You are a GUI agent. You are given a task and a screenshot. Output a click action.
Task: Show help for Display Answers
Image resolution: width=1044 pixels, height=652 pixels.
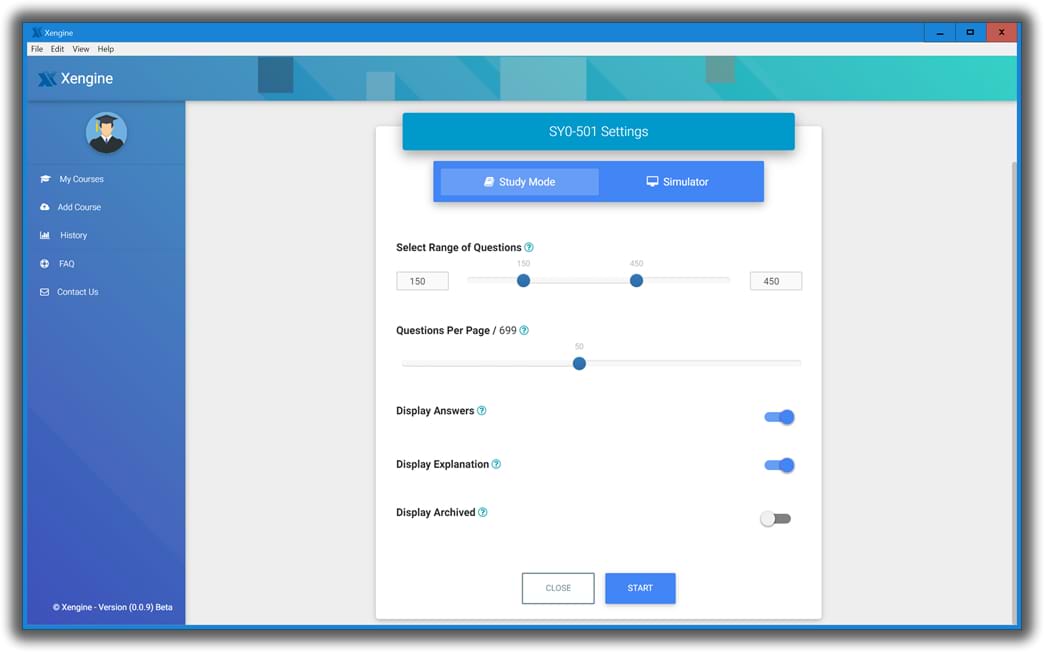pos(481,411)
